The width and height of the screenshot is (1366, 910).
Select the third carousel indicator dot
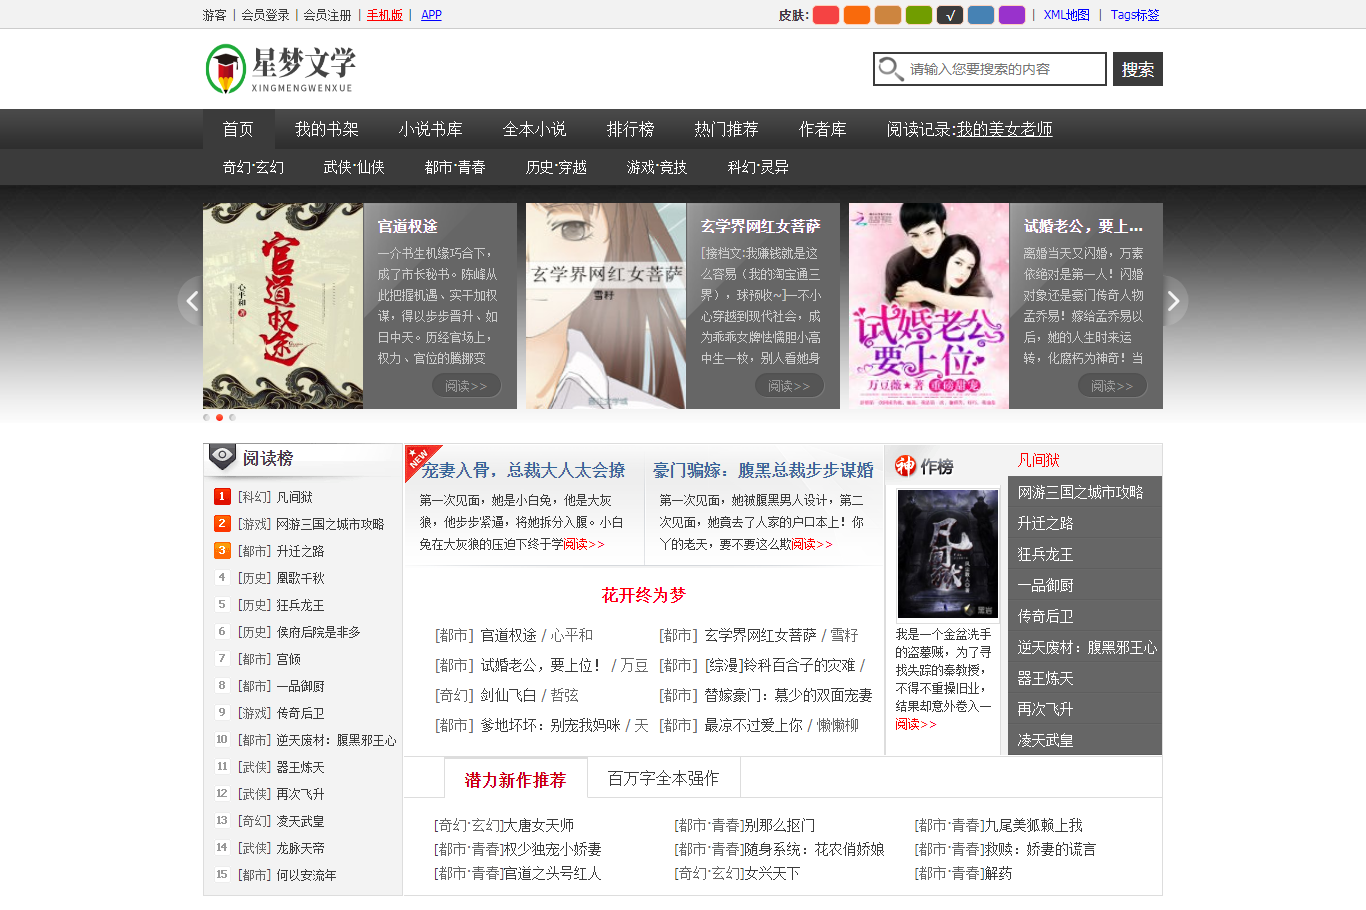coord(232,417)
